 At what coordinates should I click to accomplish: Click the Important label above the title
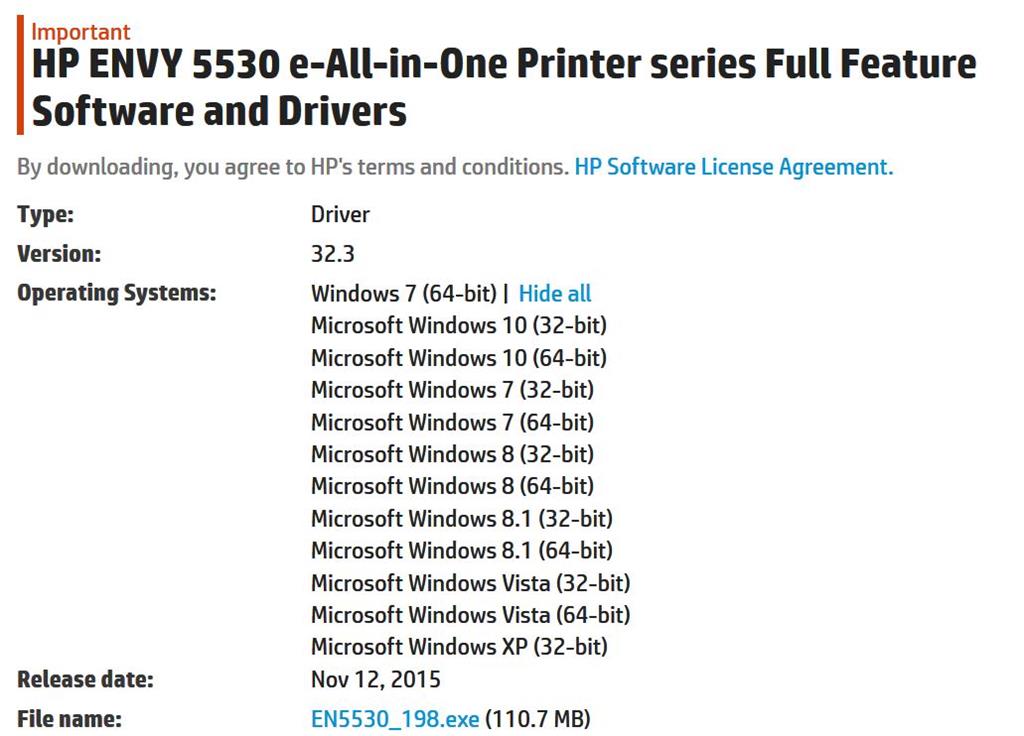coord(81,32)
